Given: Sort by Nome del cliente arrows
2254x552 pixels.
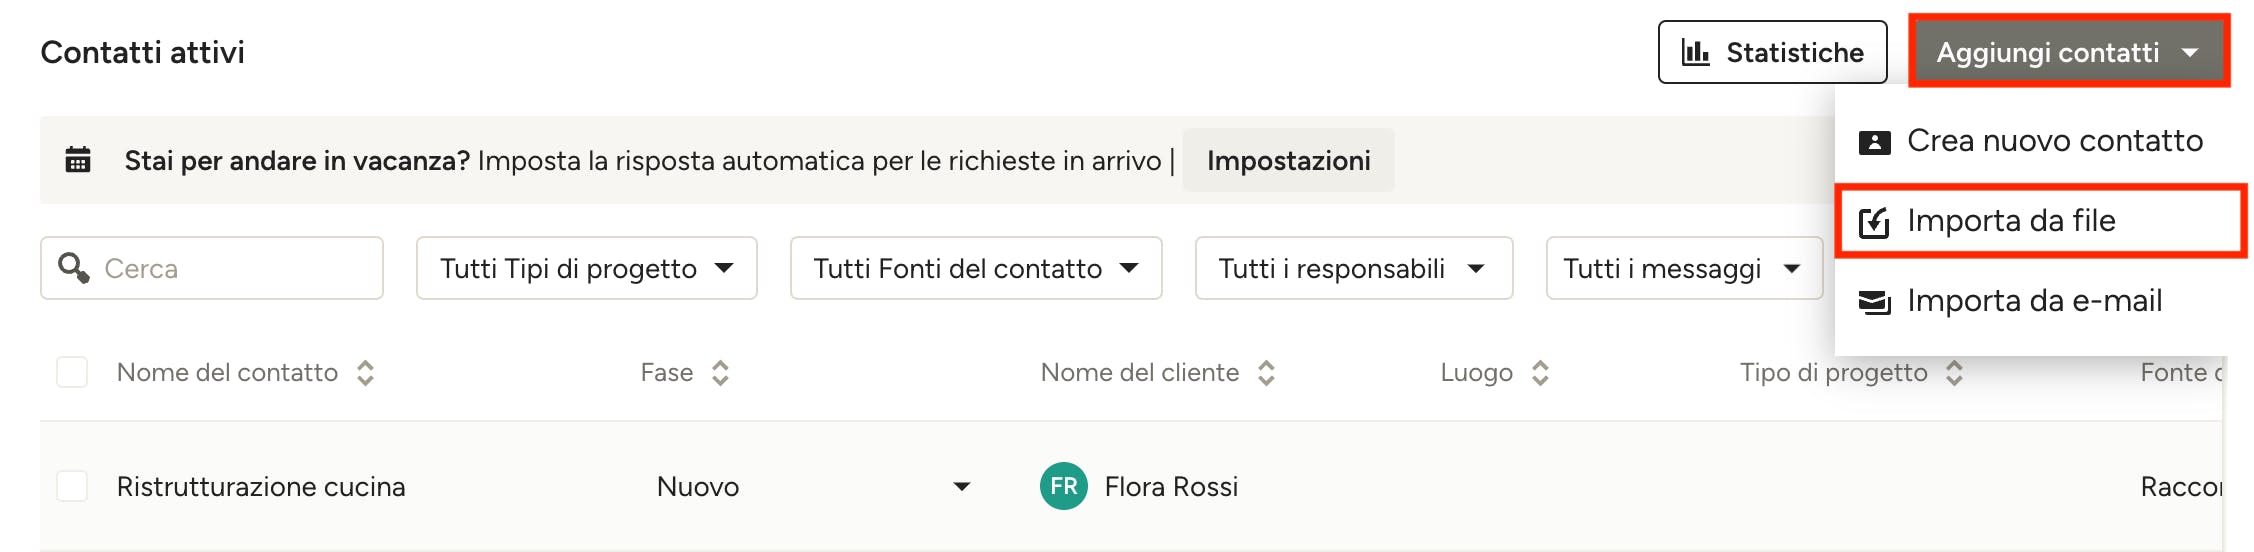Looking at the screenshot, I should point(1266,373).
